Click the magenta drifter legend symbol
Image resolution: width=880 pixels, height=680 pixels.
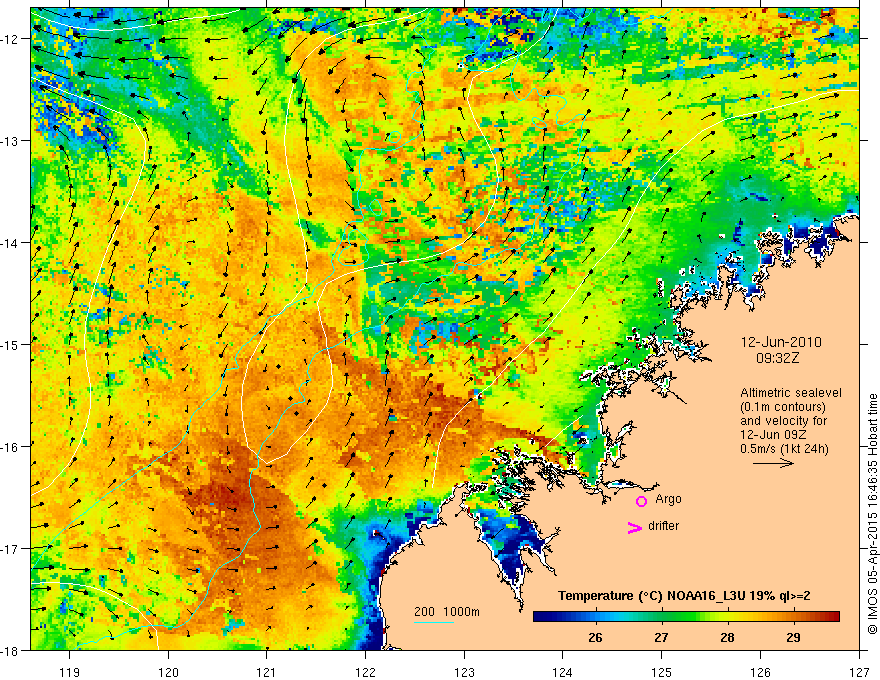(x=634, y=527)
